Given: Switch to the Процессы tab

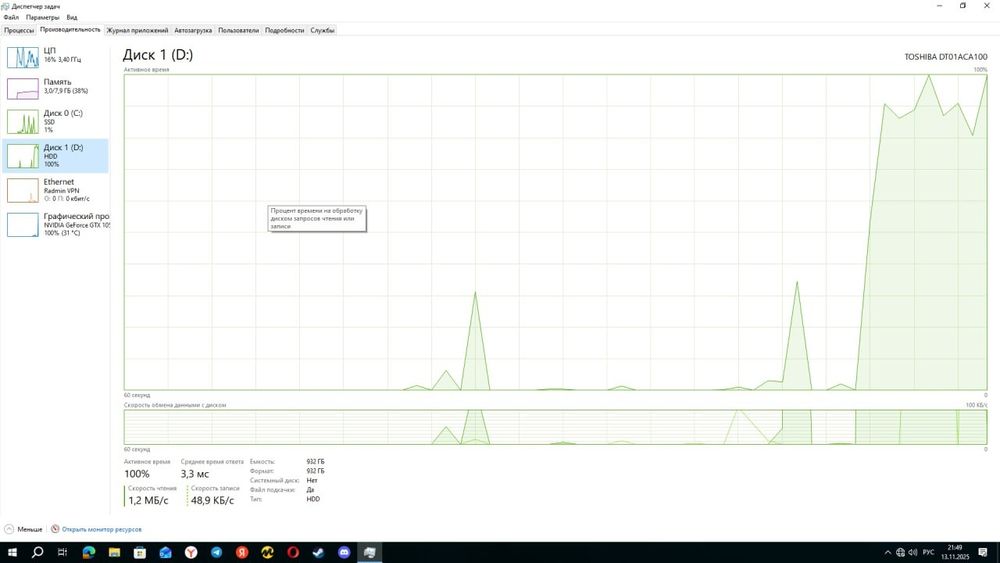Looking at the screenshot, I should 18,30.
